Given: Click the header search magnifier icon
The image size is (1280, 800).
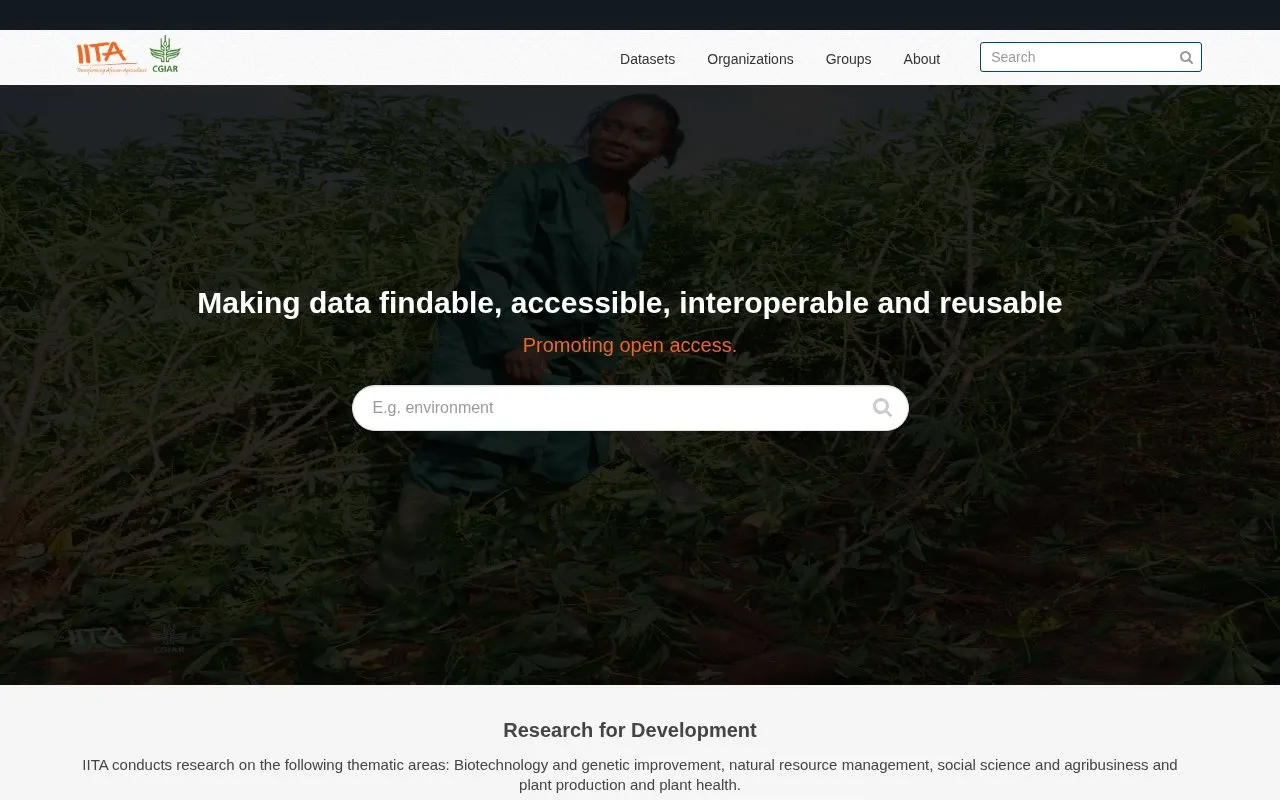Looking at the screenshot, I should 1186,58.
